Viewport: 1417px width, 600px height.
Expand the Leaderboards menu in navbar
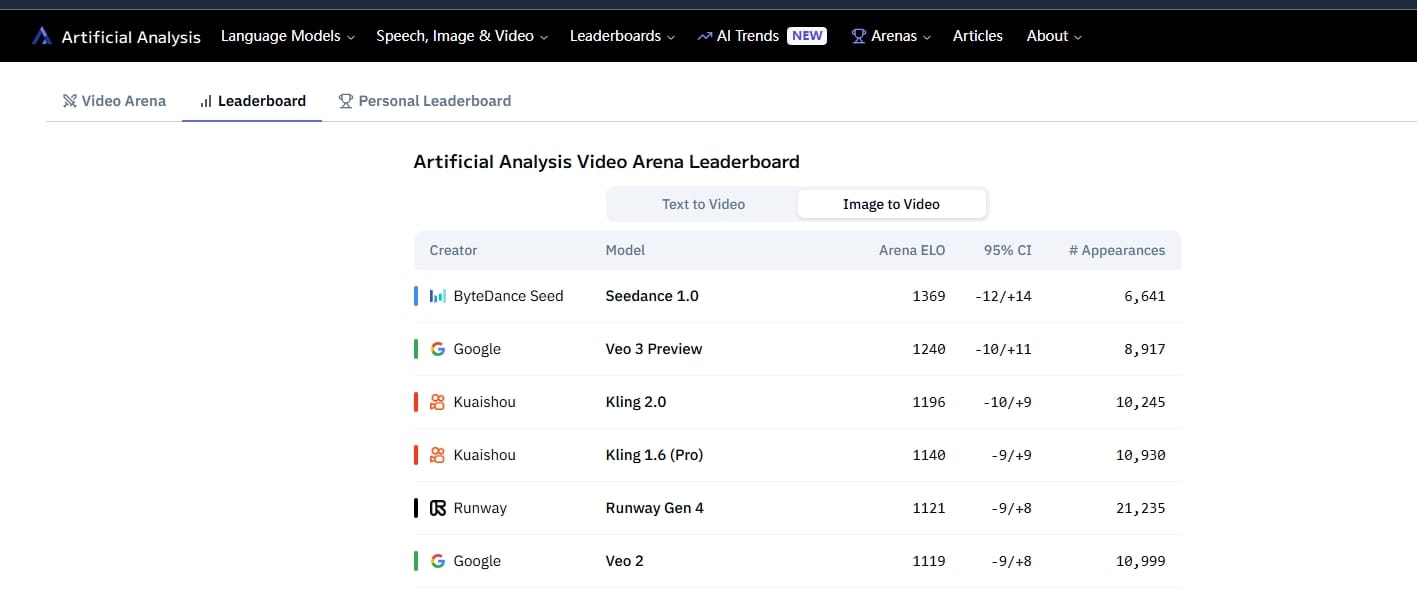tap(621, 36)
